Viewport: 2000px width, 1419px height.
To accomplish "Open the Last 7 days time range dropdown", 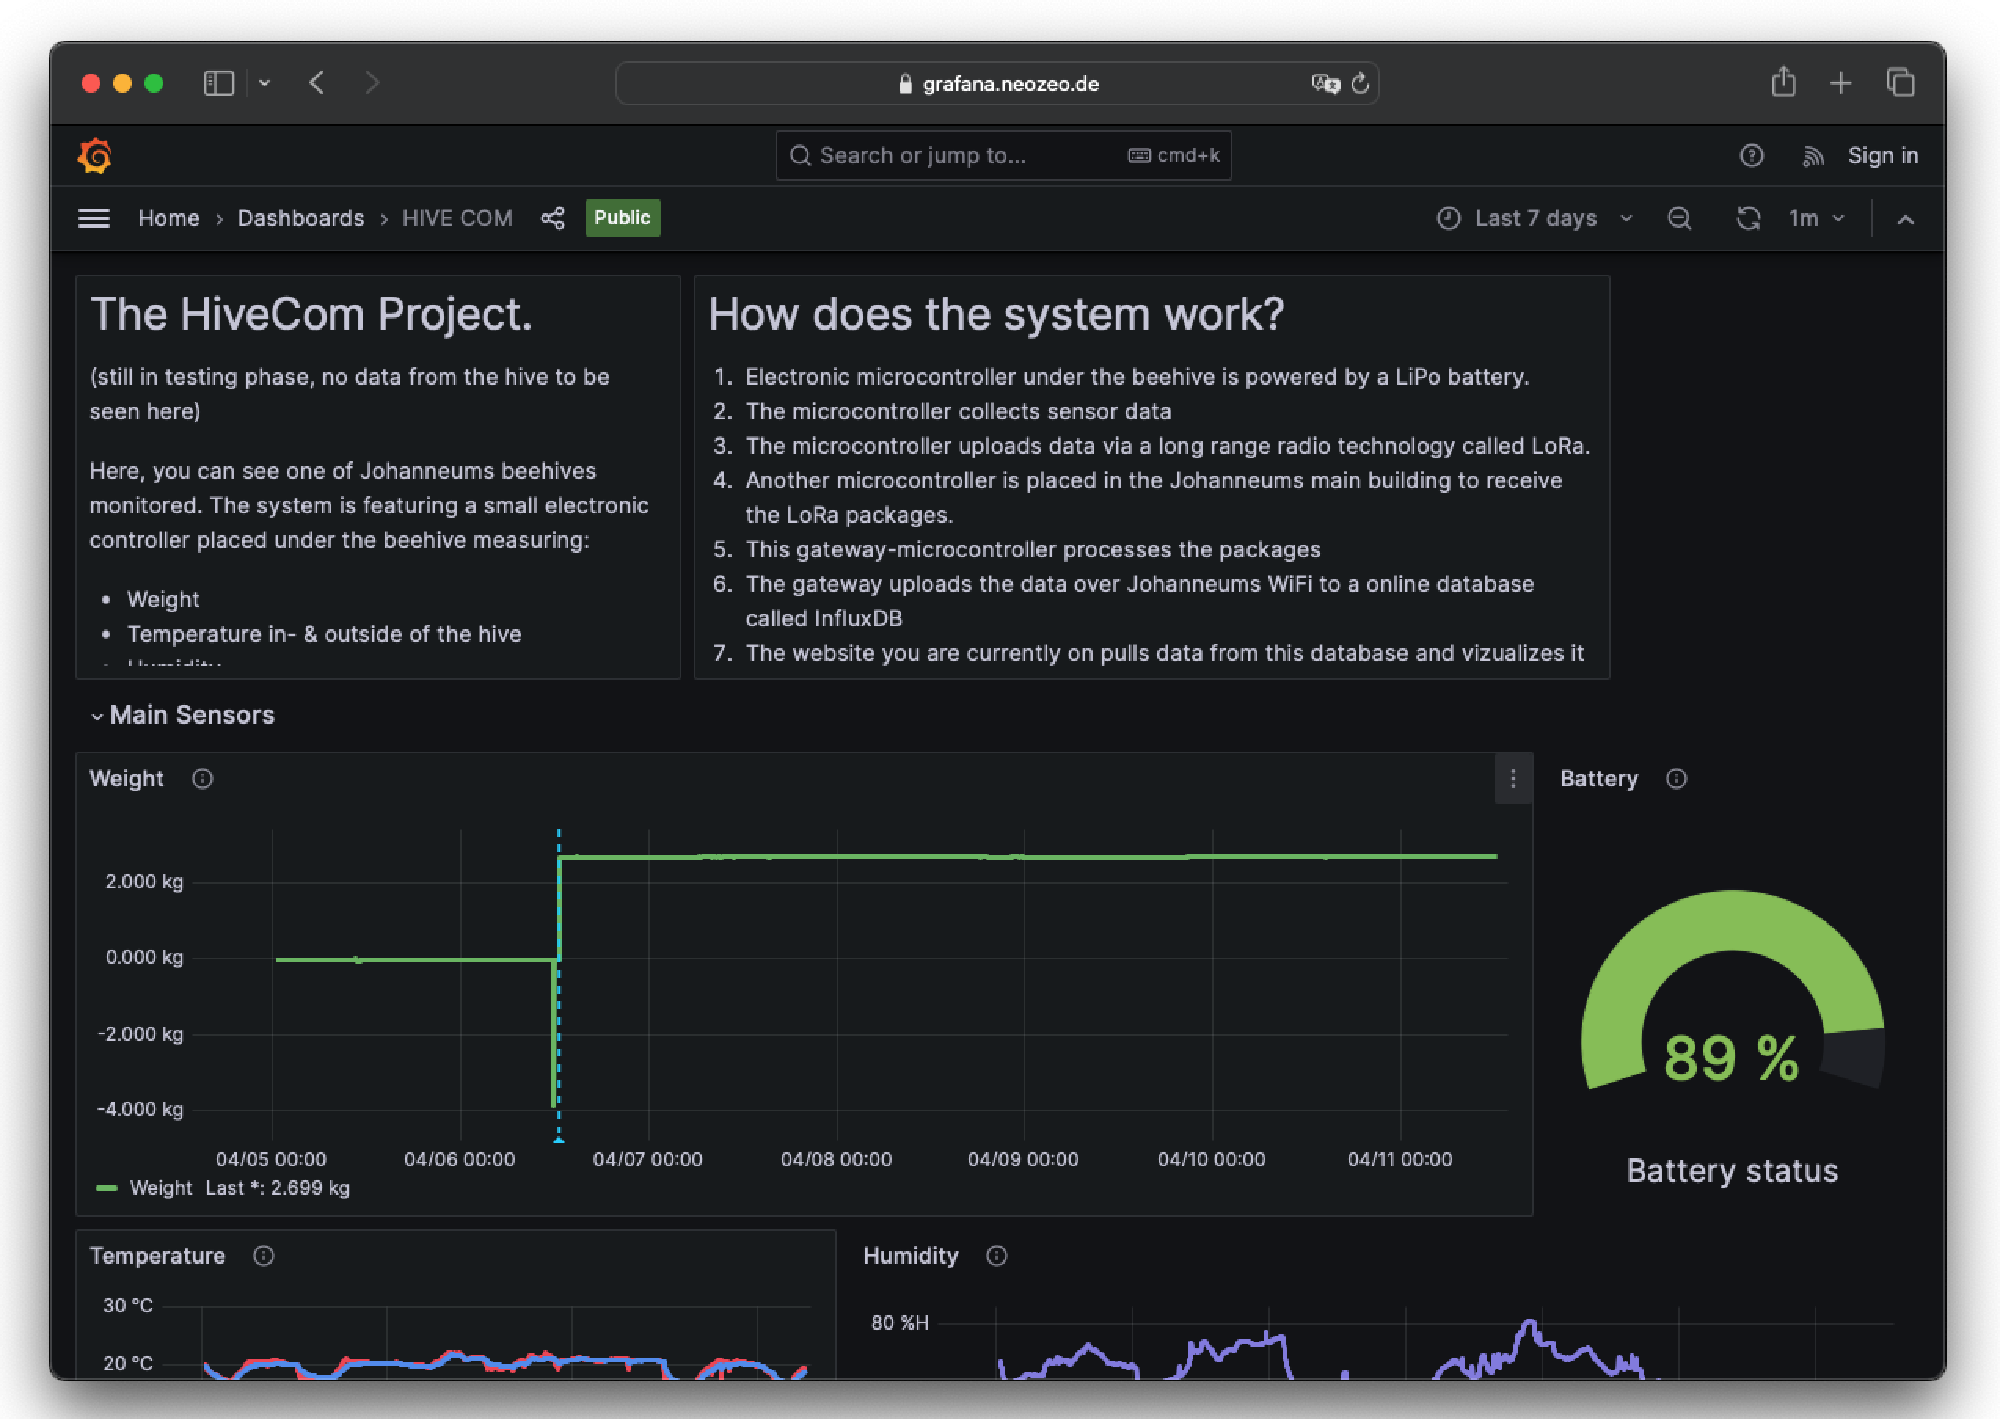I will 1533,218.
